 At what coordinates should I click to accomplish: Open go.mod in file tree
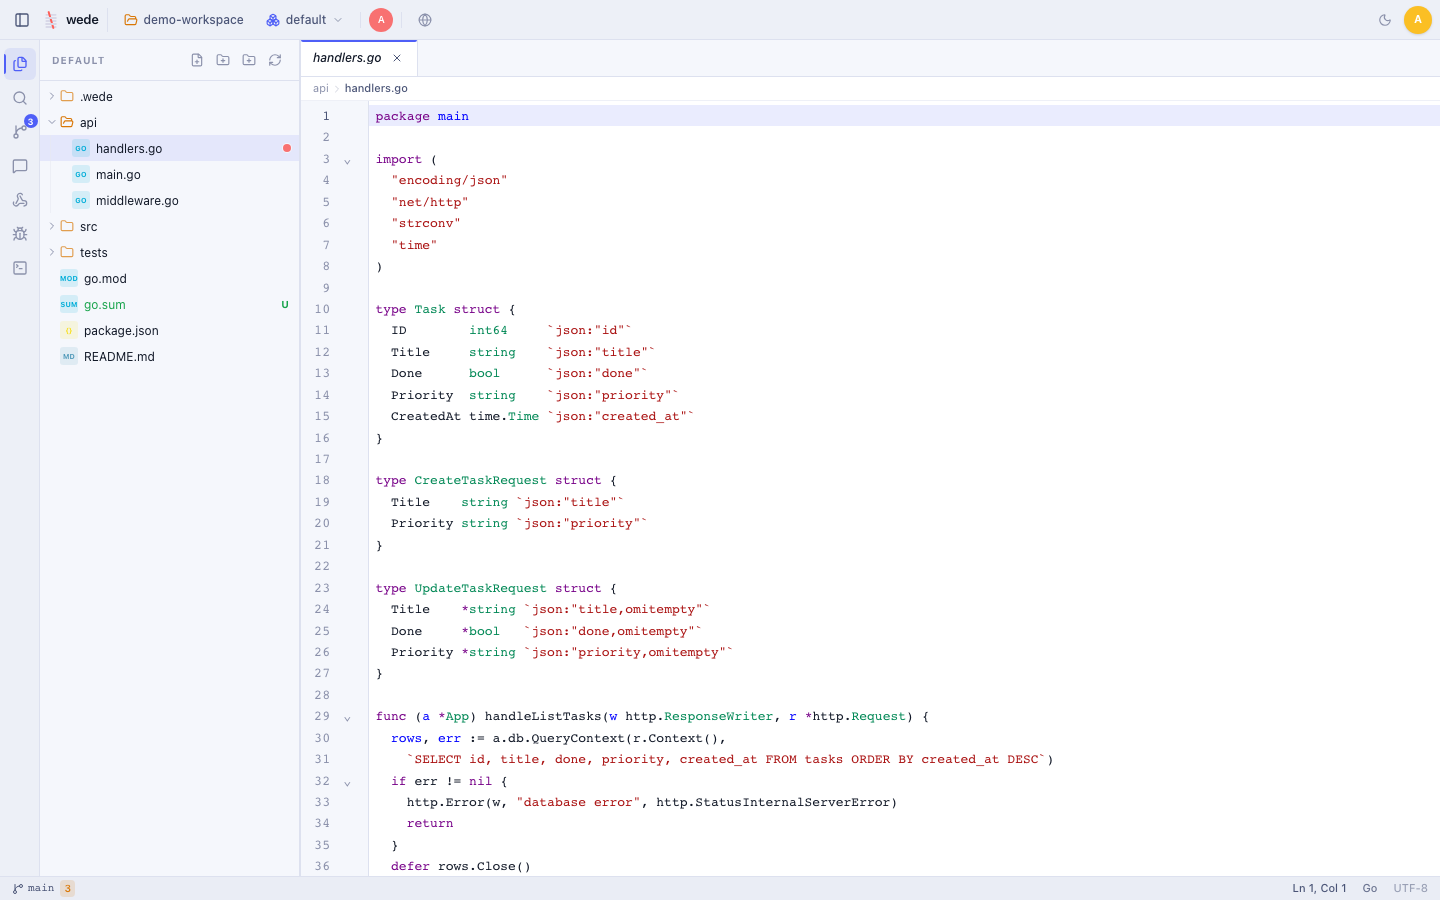coord(170,278)
